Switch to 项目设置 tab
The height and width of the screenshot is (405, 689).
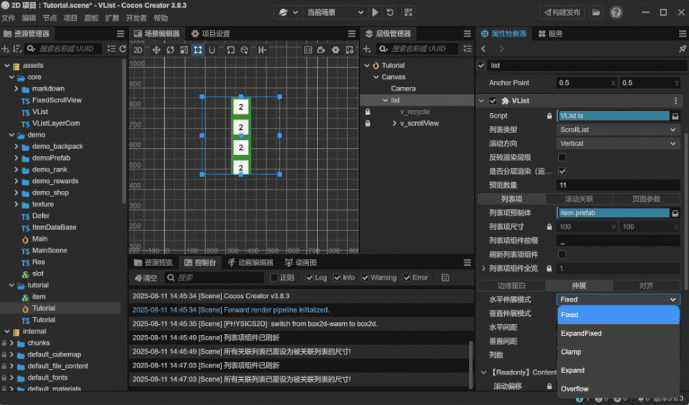click(x=210, y=34)
